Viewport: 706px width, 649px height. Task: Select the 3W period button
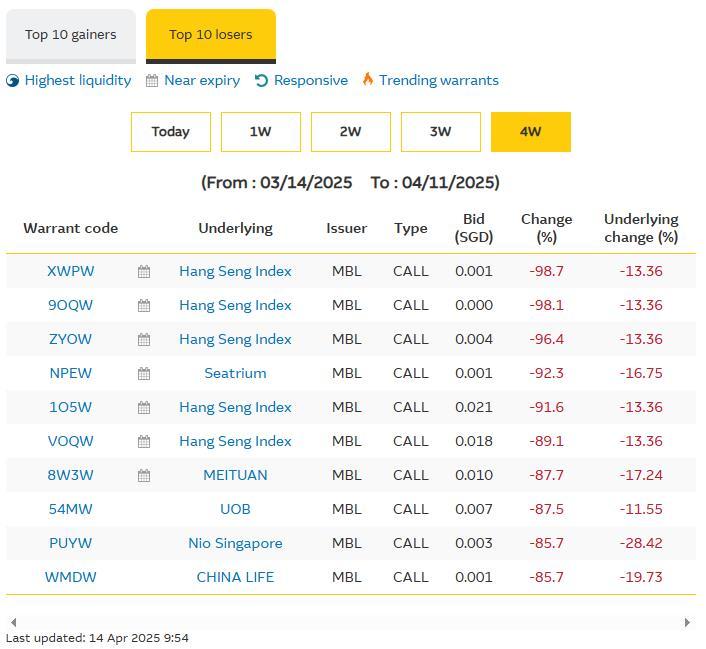coord(441,132)
